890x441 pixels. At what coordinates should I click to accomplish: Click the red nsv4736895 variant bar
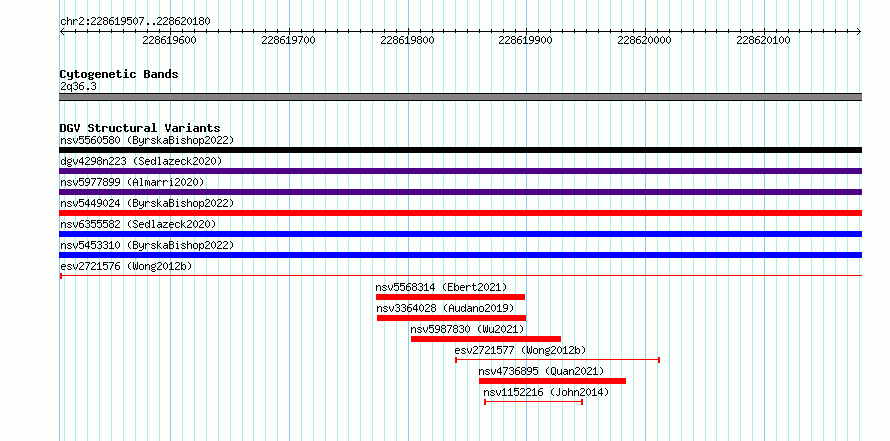coord(552,381)
